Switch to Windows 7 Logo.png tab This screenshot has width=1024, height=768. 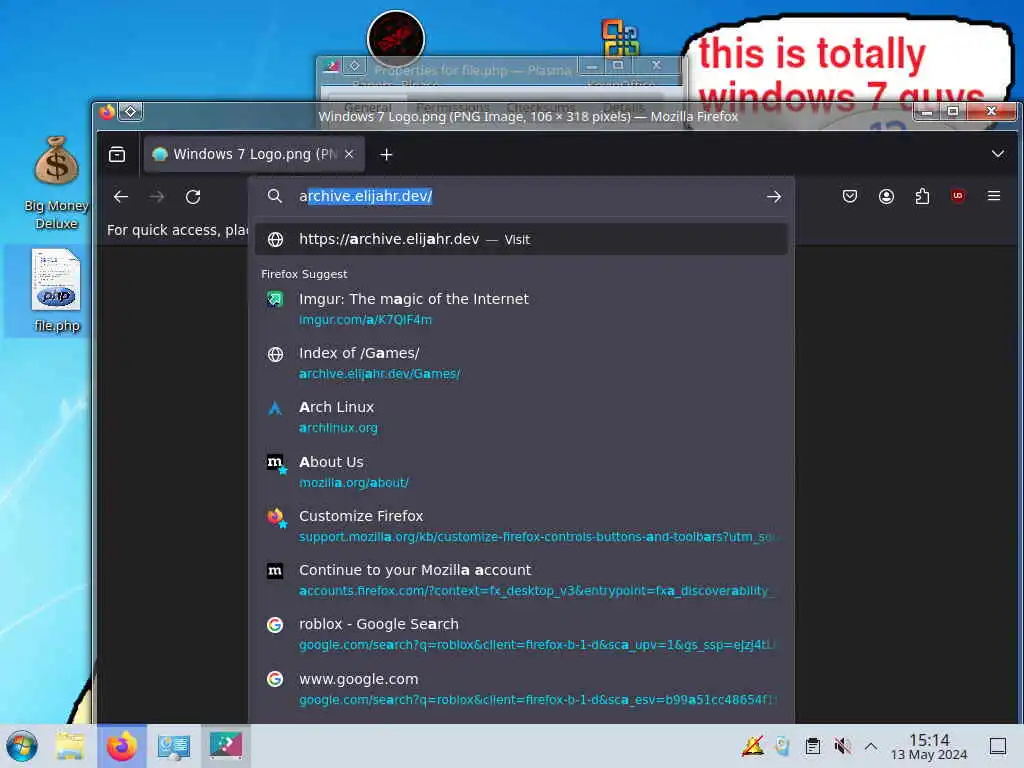[253, 154]
